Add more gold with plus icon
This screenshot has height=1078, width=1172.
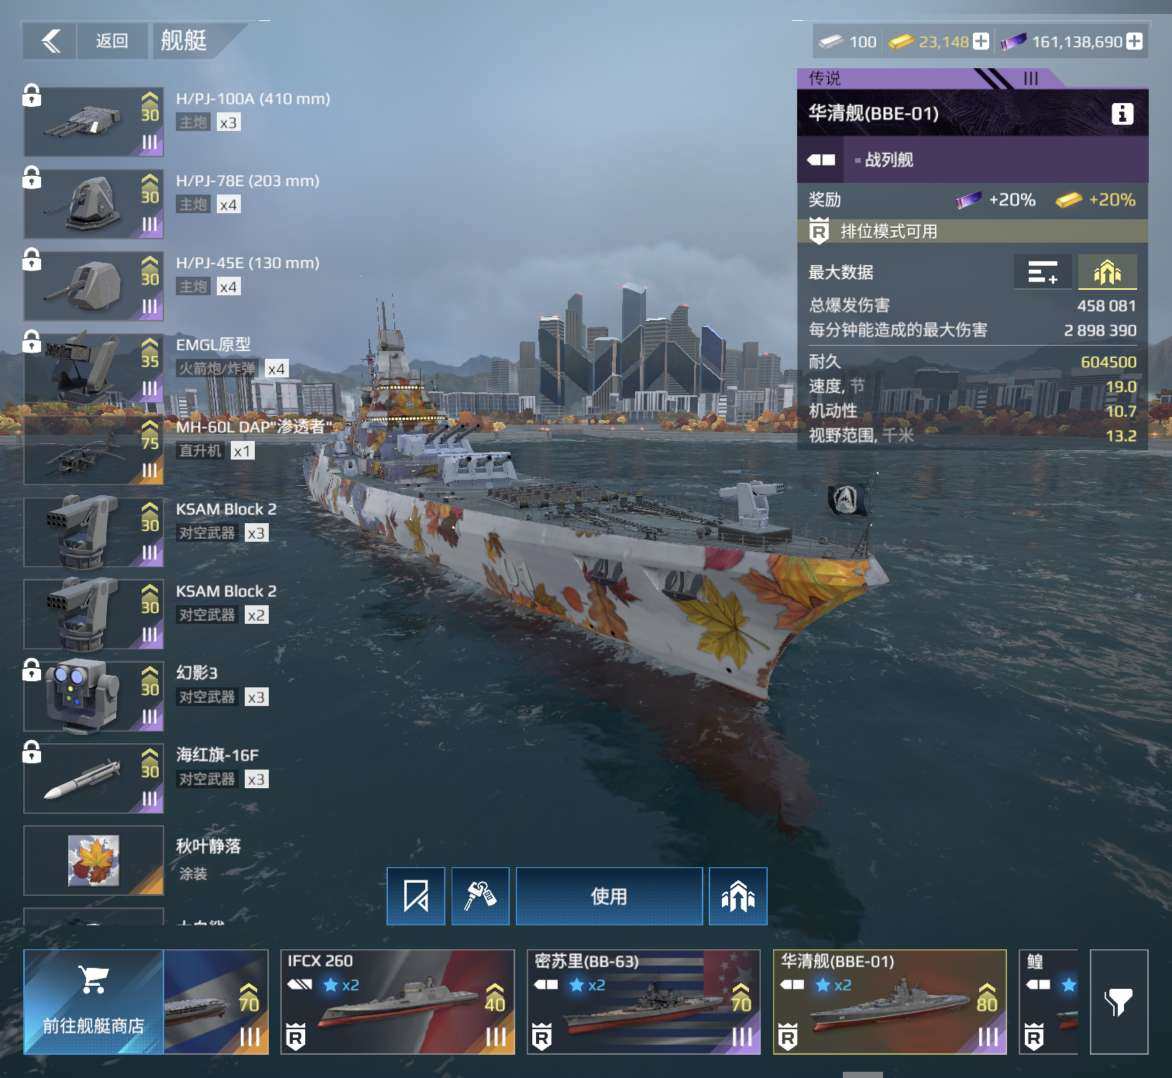pos(981,42)
